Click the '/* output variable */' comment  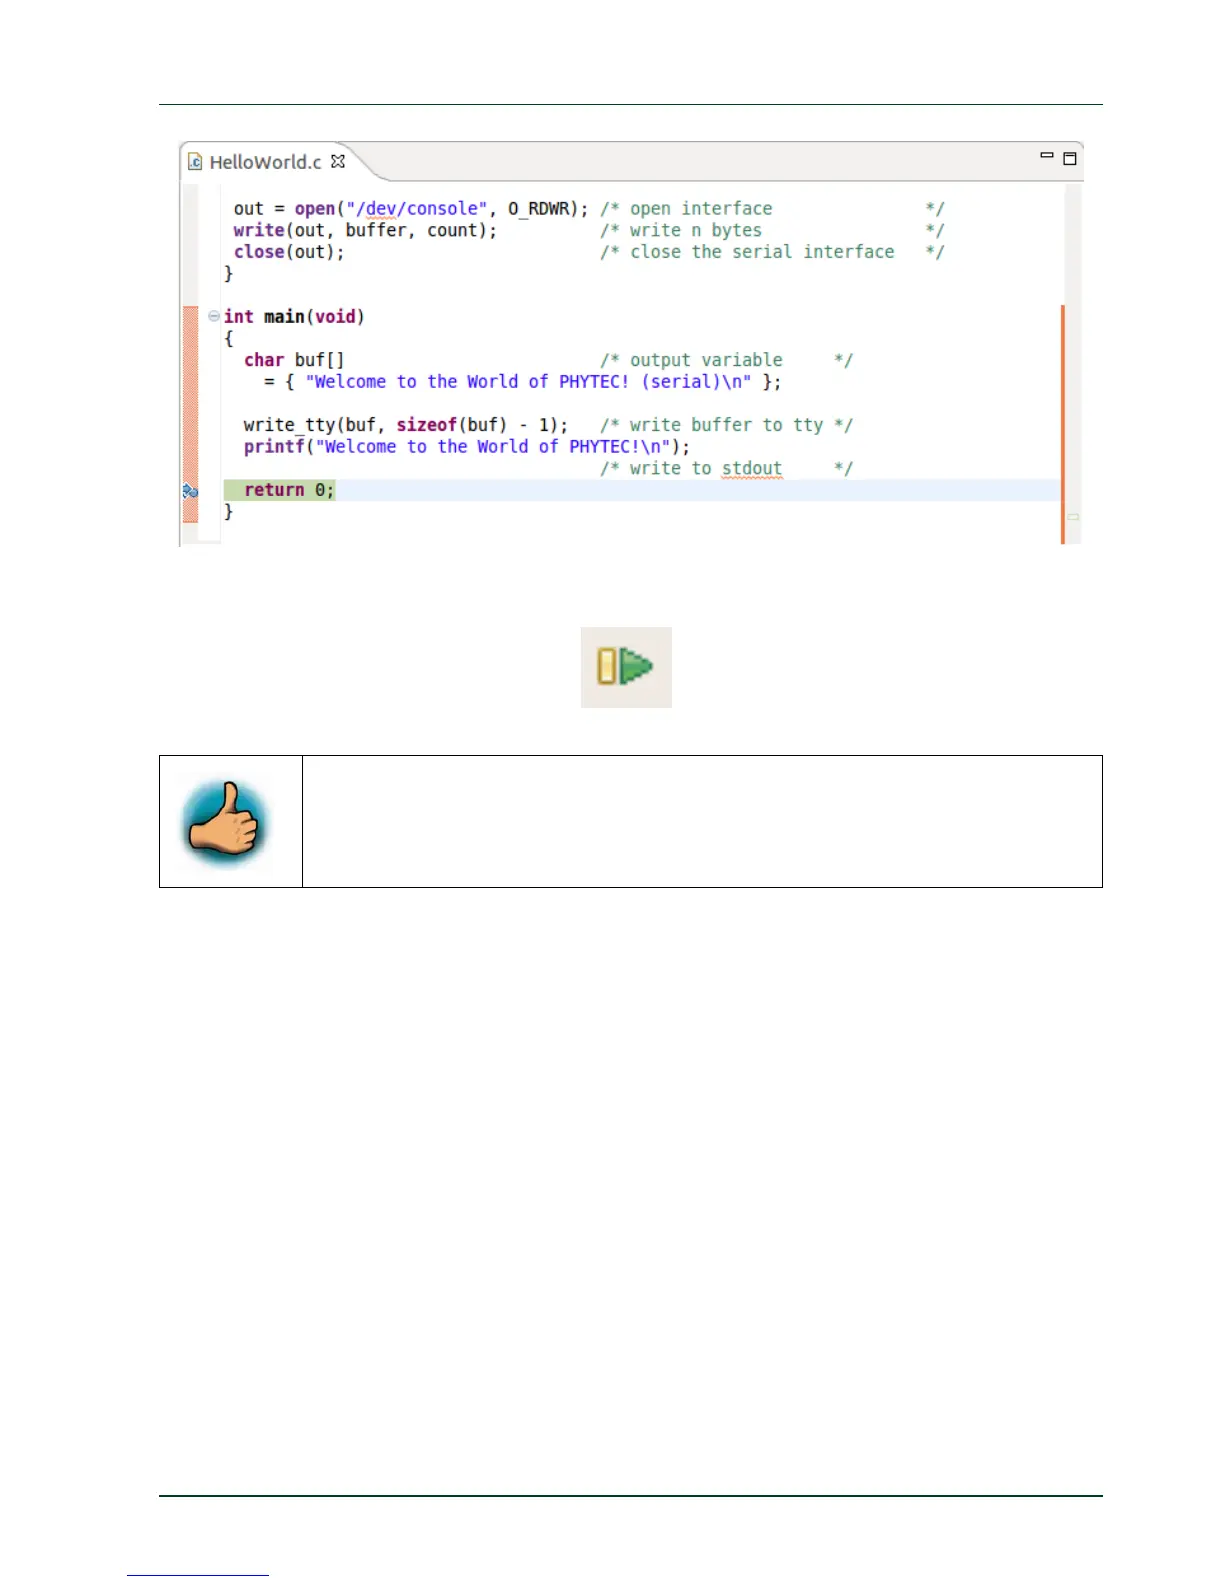click(x=726, y=360)
